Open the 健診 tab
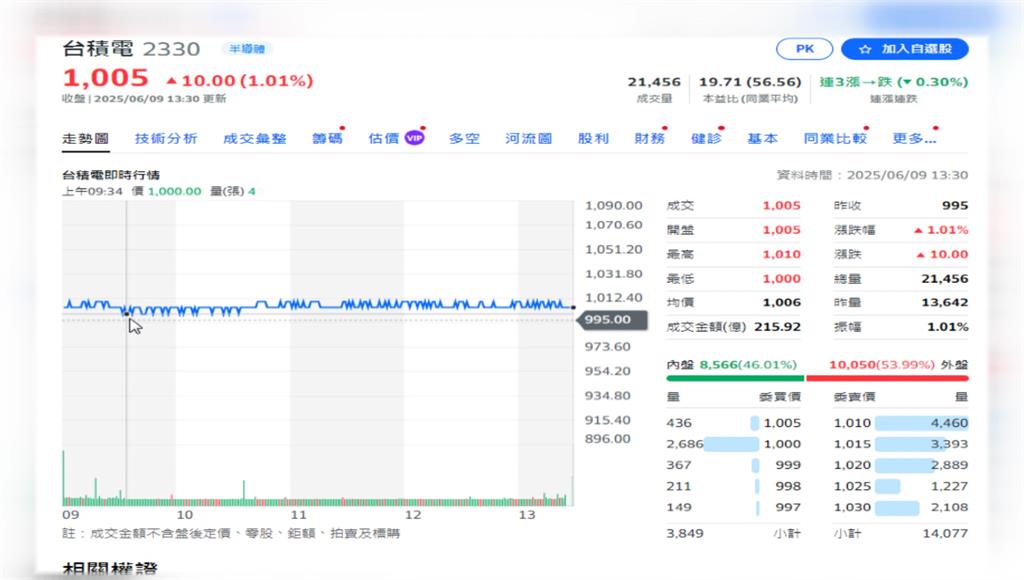Image resolution: width=1024 pixels, height=580 pixels. click(x=706, y=138)
